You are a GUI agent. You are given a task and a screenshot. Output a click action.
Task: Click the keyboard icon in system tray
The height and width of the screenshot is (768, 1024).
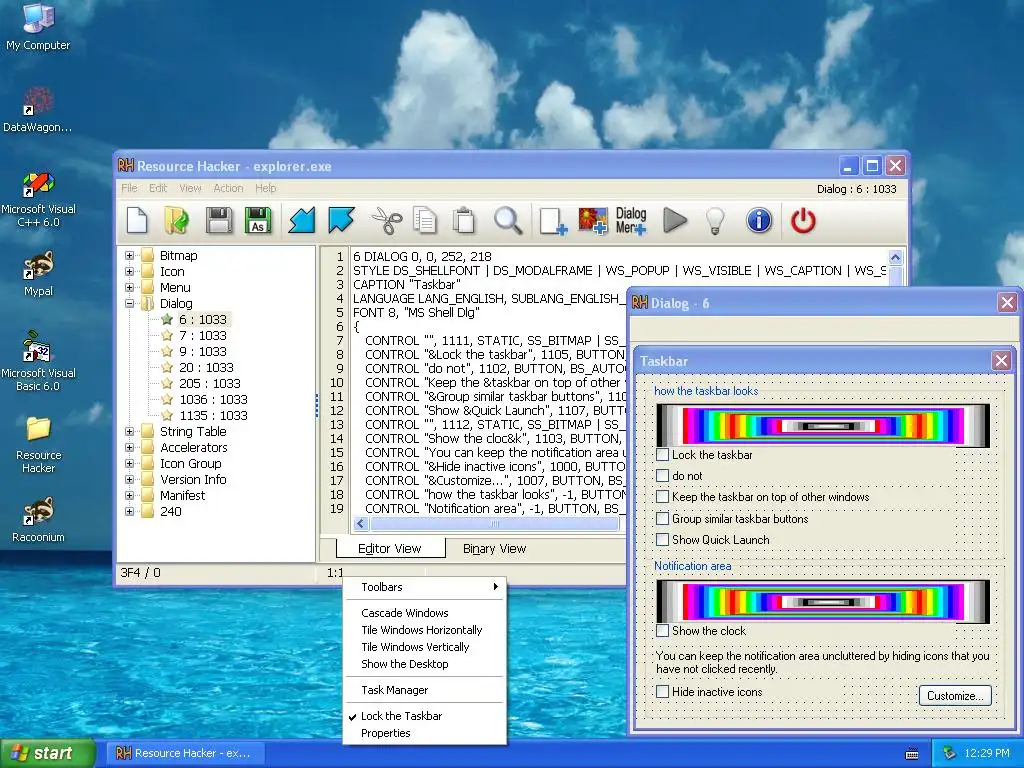[912, 754]
